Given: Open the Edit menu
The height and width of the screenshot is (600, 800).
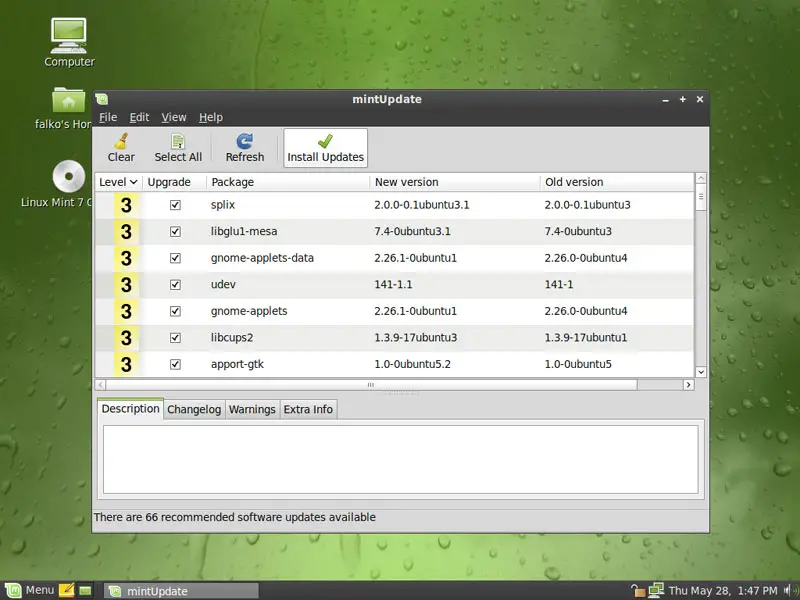Looking at the screenshot, I should [x=139, y=117].
